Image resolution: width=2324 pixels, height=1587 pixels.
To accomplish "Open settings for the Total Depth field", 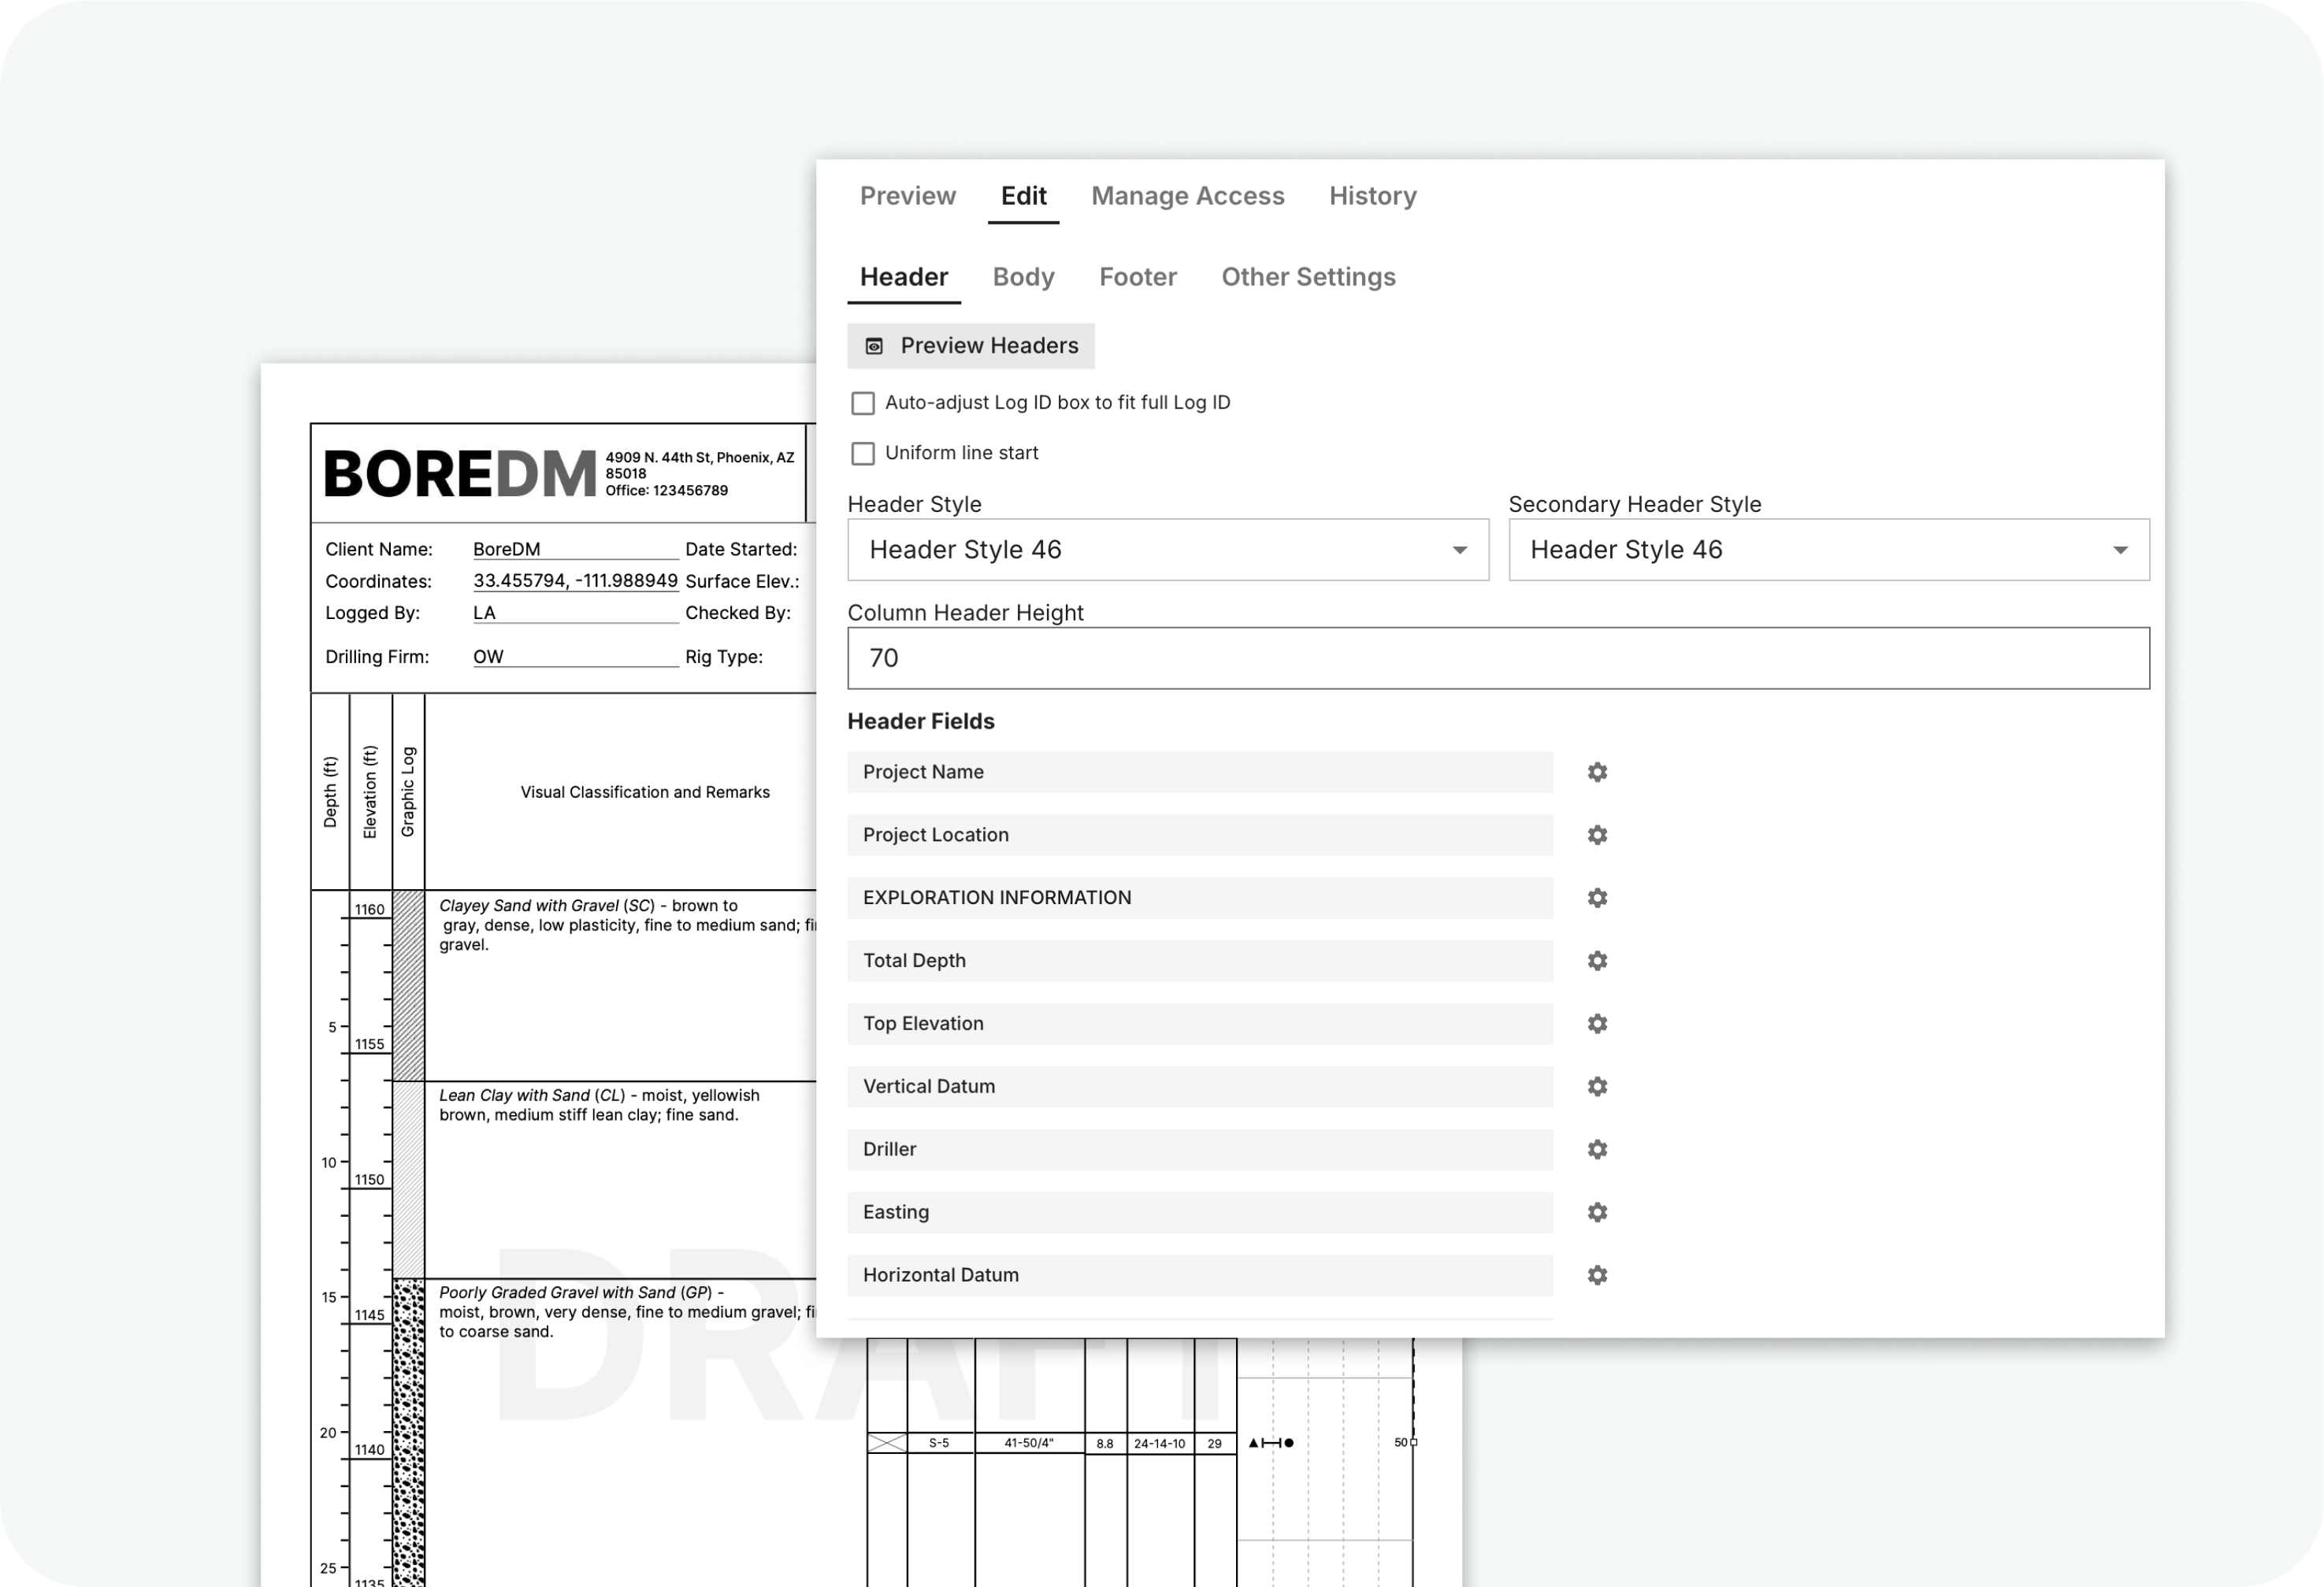I will click(x=1597, y=961).
